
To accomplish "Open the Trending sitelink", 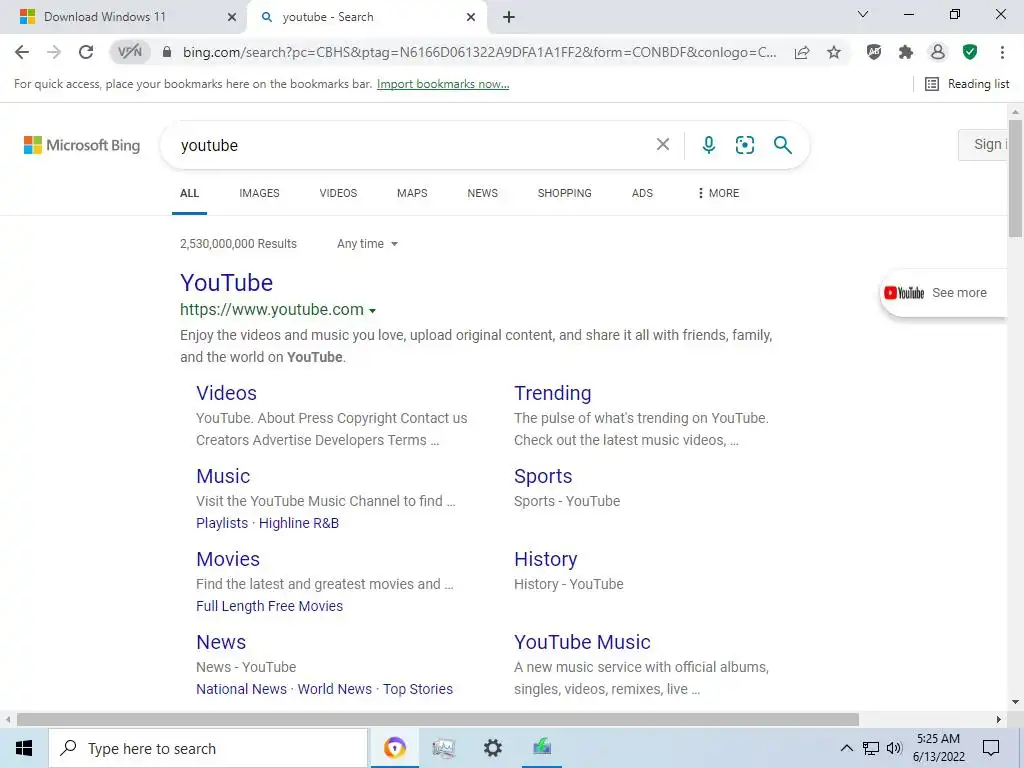I will tap(552, 393).
